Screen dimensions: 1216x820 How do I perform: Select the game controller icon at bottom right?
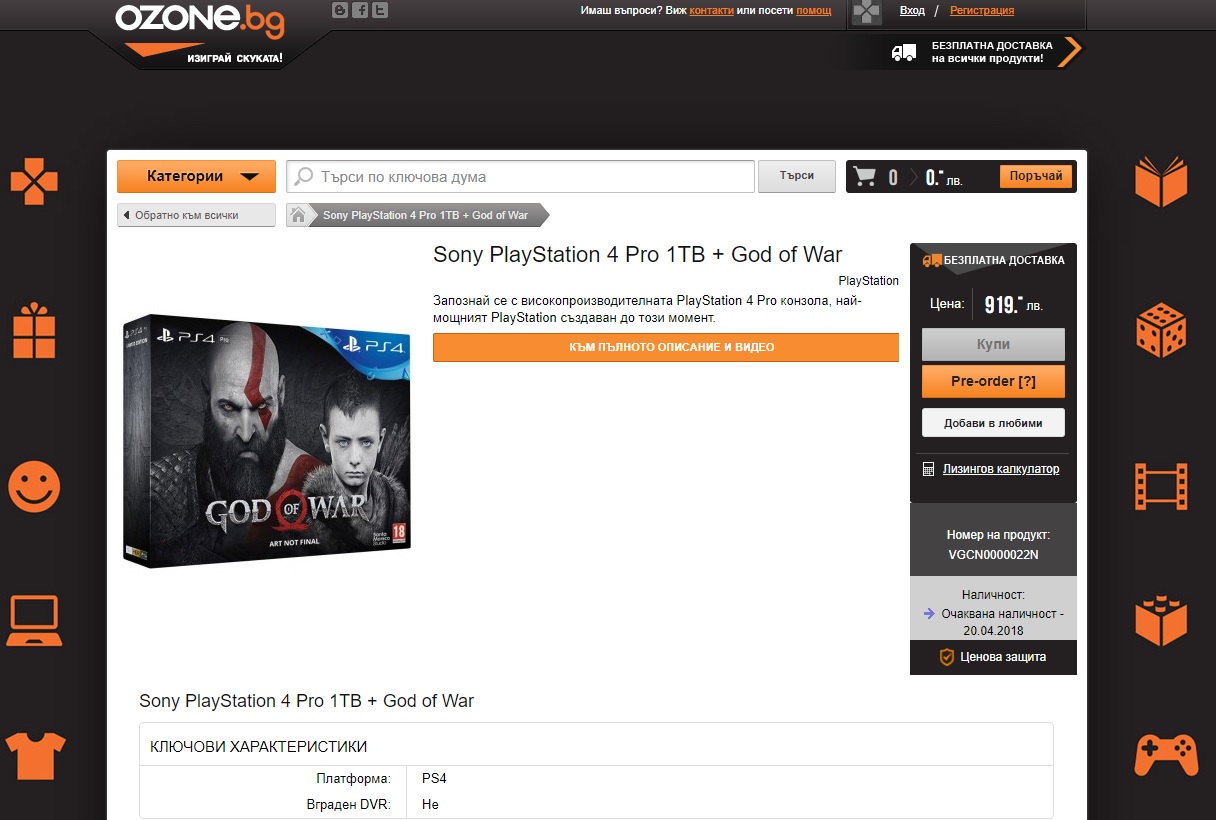[x=1166, y=756]
